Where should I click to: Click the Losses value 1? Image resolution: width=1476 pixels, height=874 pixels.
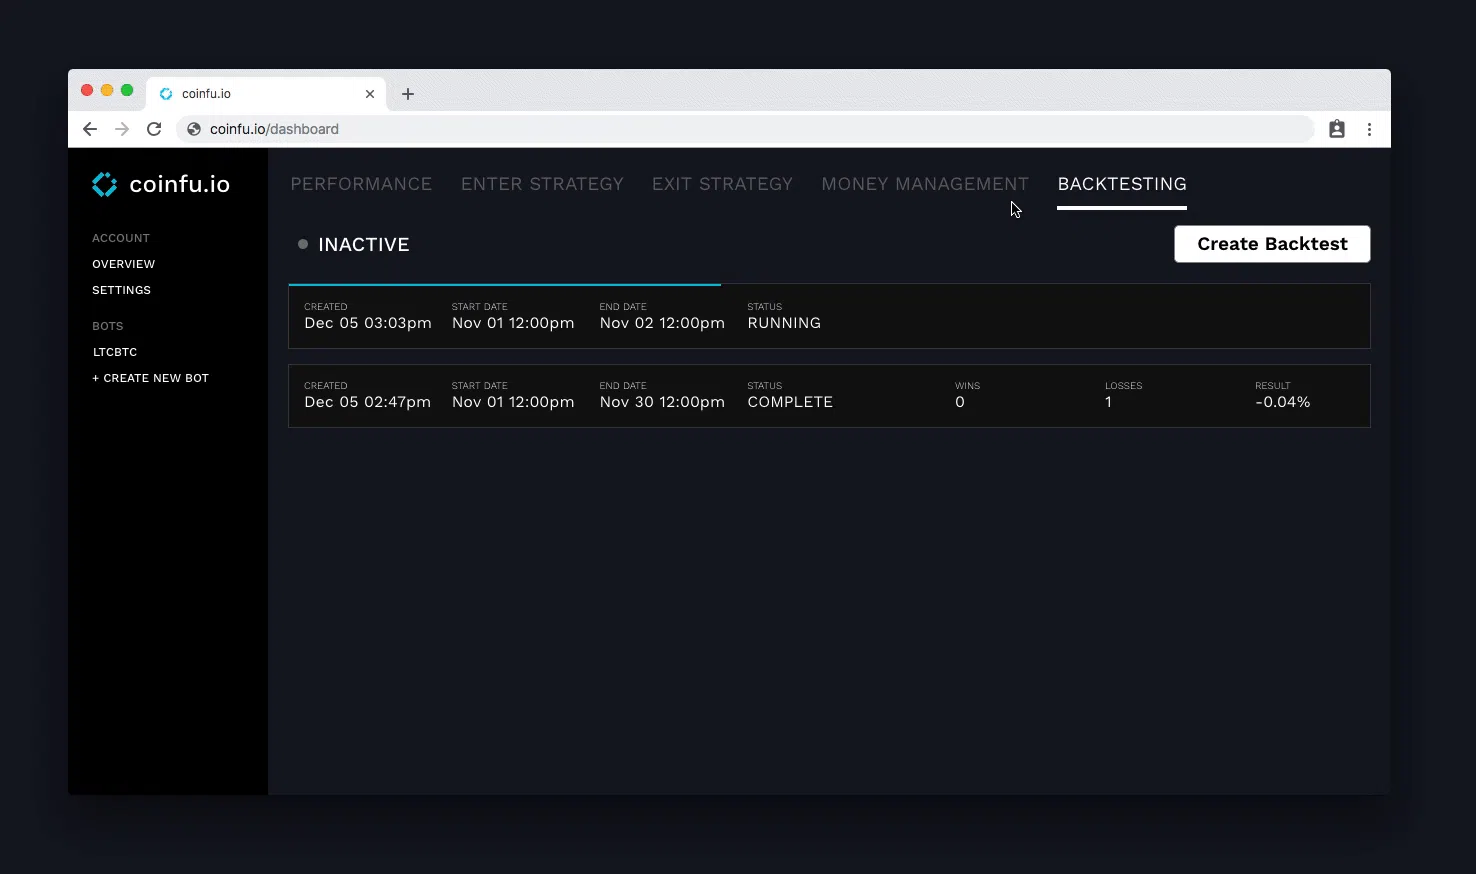tap(1108, 402)
